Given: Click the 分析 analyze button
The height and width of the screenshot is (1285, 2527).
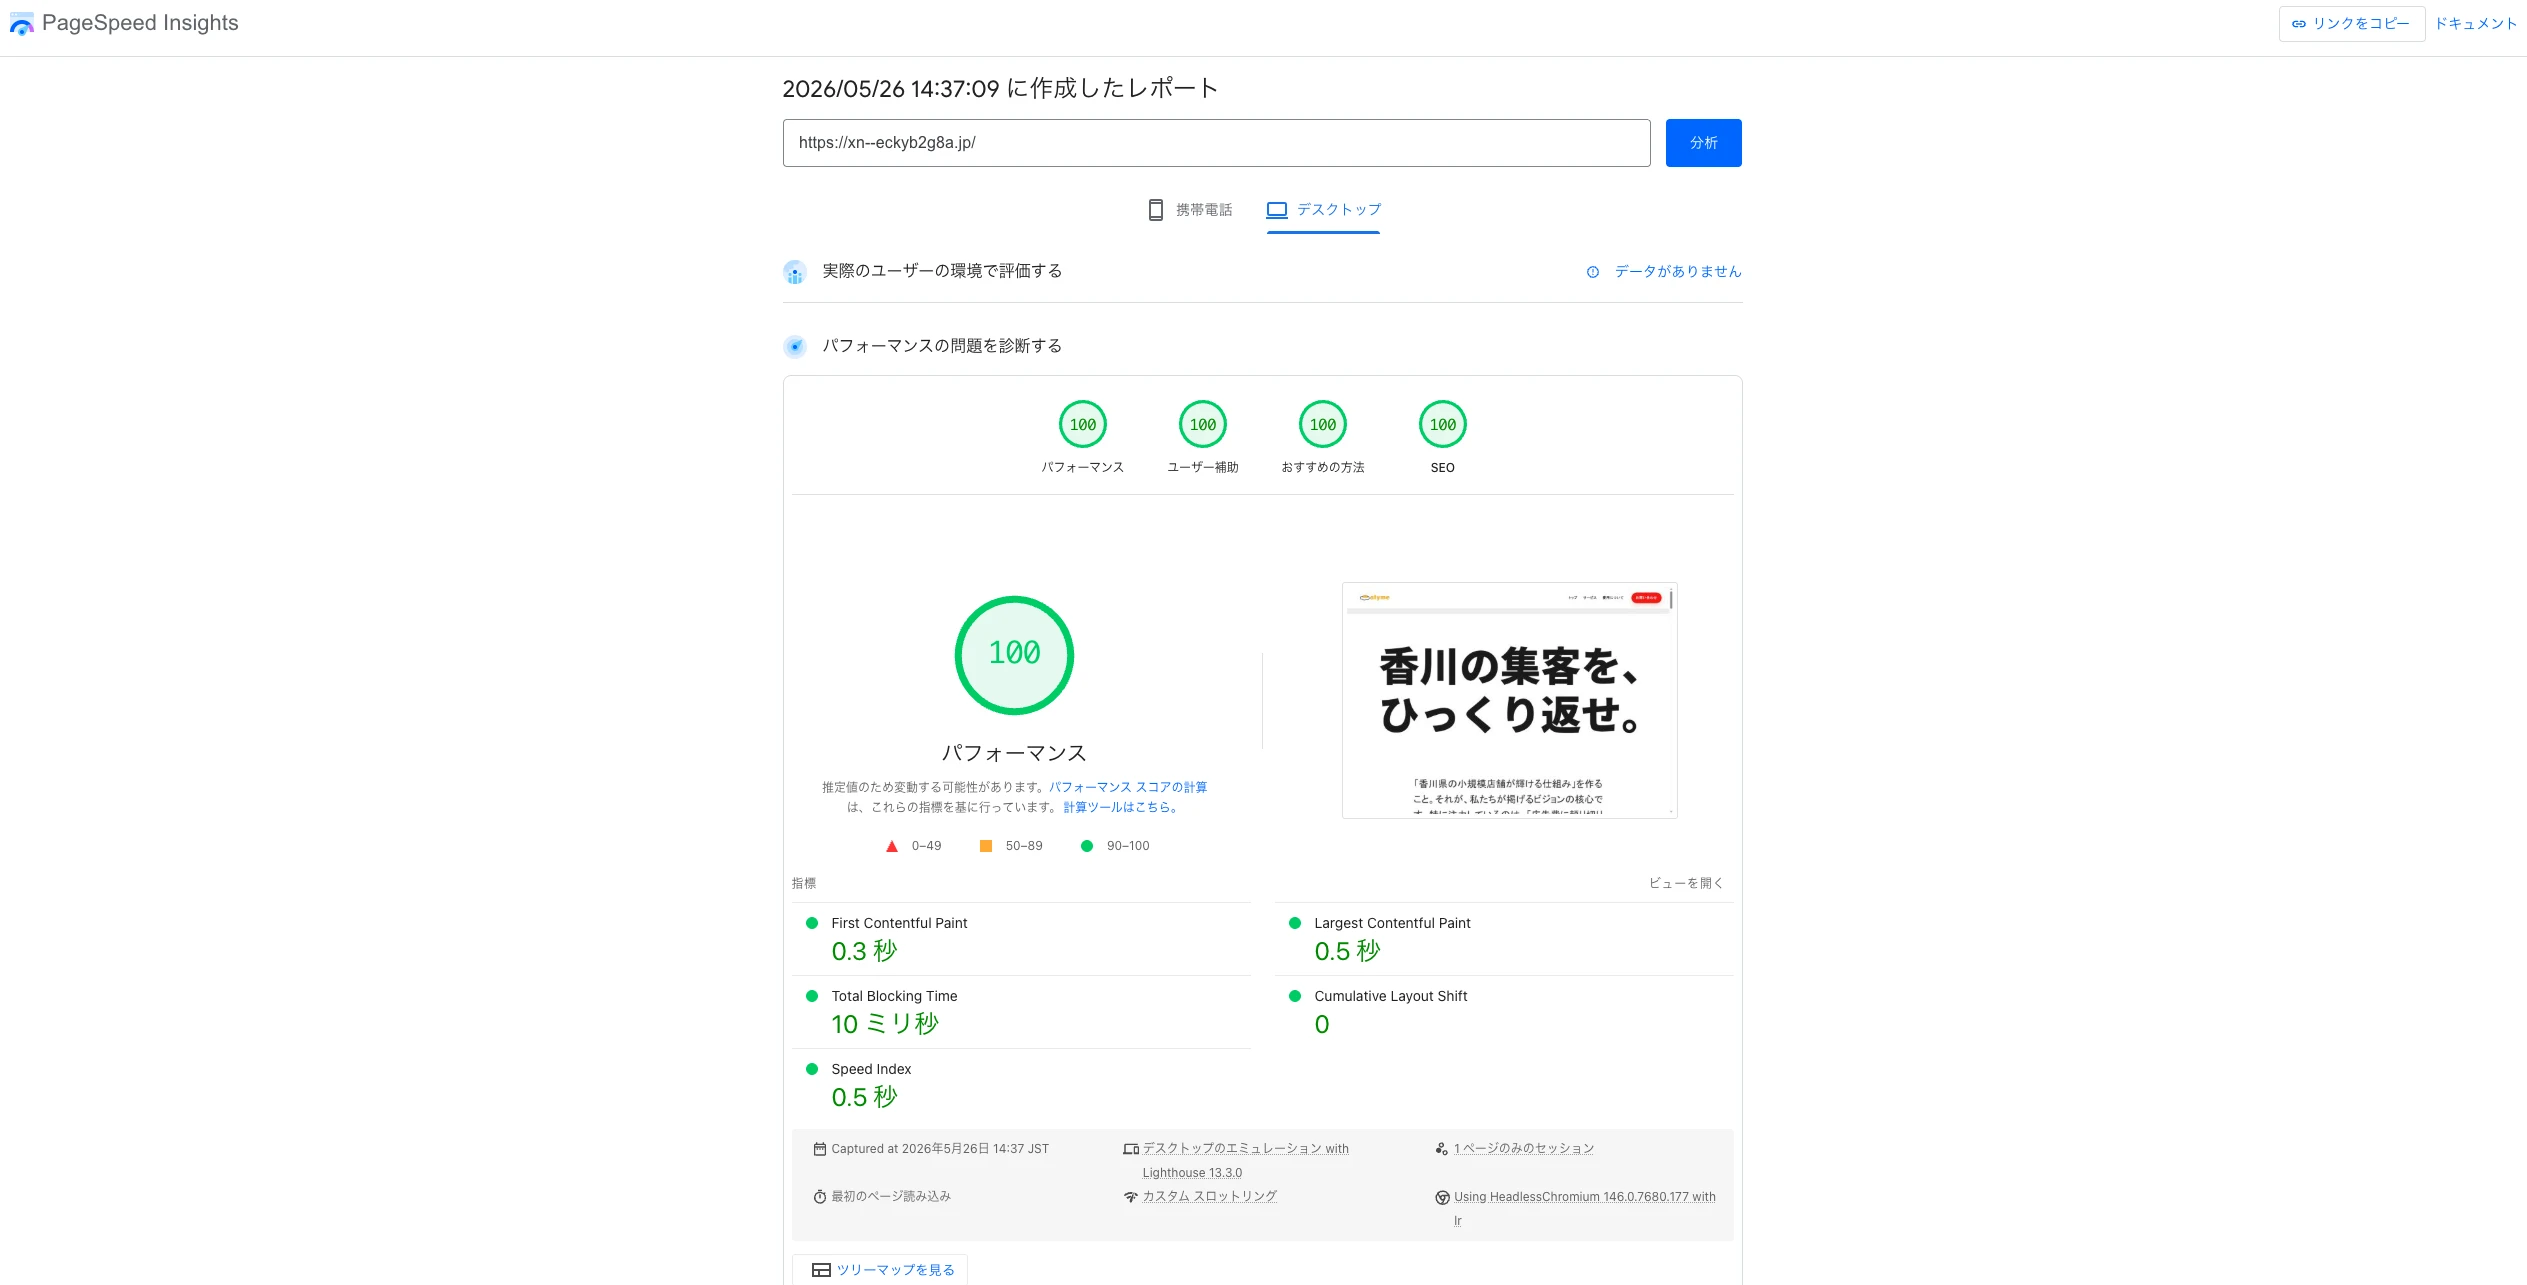Looking at the screenshot, I should (1703, 143).
